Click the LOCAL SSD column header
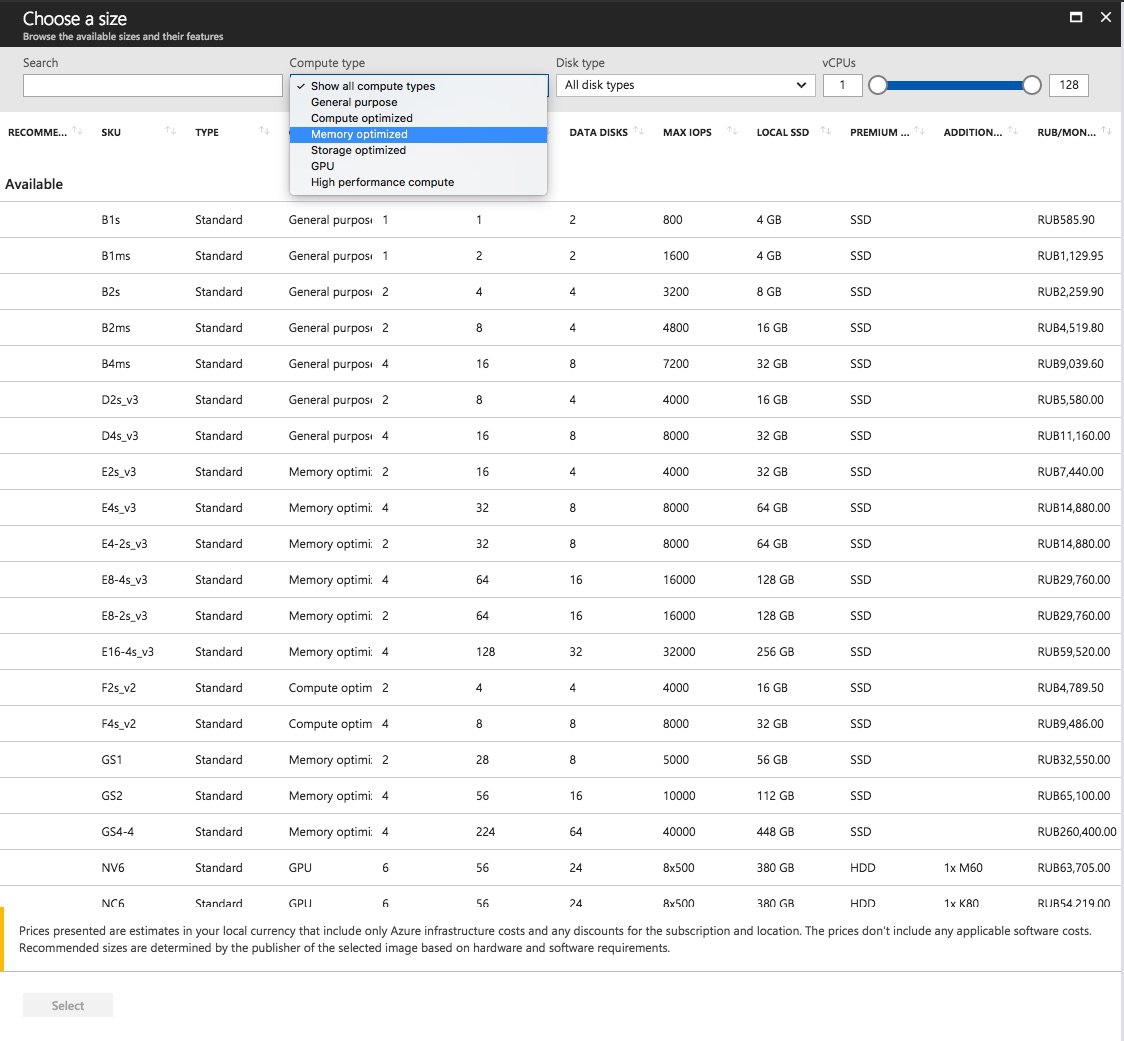The width and height of the screenshot is (1124, 1041). tap(782, 132)
